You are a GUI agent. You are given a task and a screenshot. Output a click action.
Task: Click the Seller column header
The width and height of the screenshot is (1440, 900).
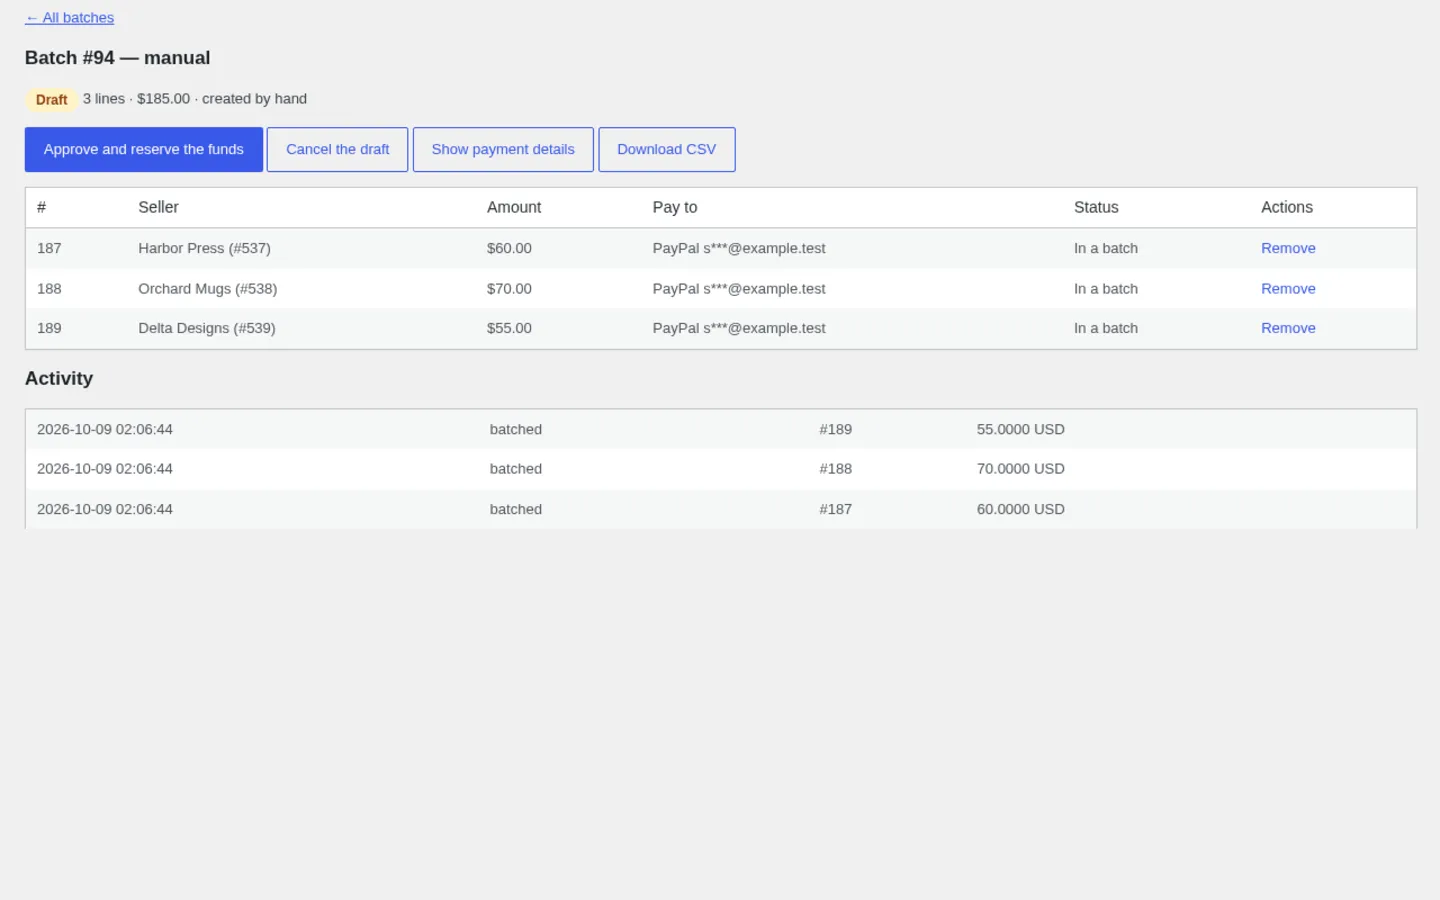[x=158, y=207]
